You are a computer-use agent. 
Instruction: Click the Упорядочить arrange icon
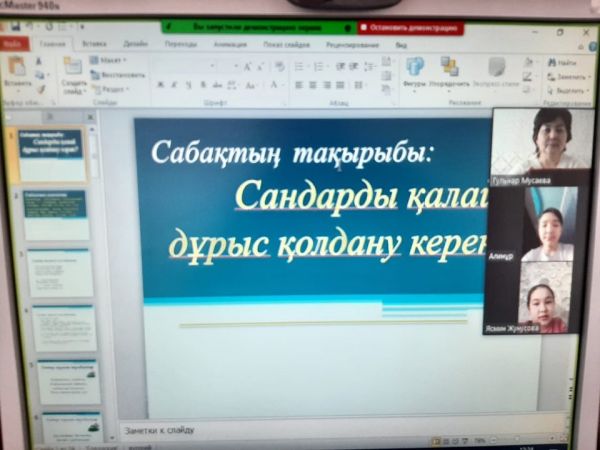(451, 69)
